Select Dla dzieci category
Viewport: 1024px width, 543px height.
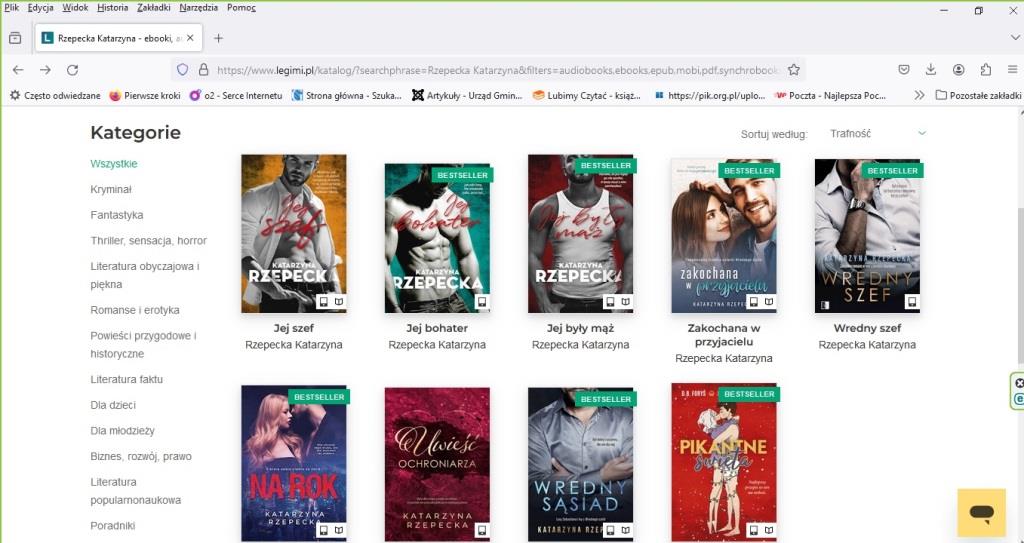click(113, 405)
